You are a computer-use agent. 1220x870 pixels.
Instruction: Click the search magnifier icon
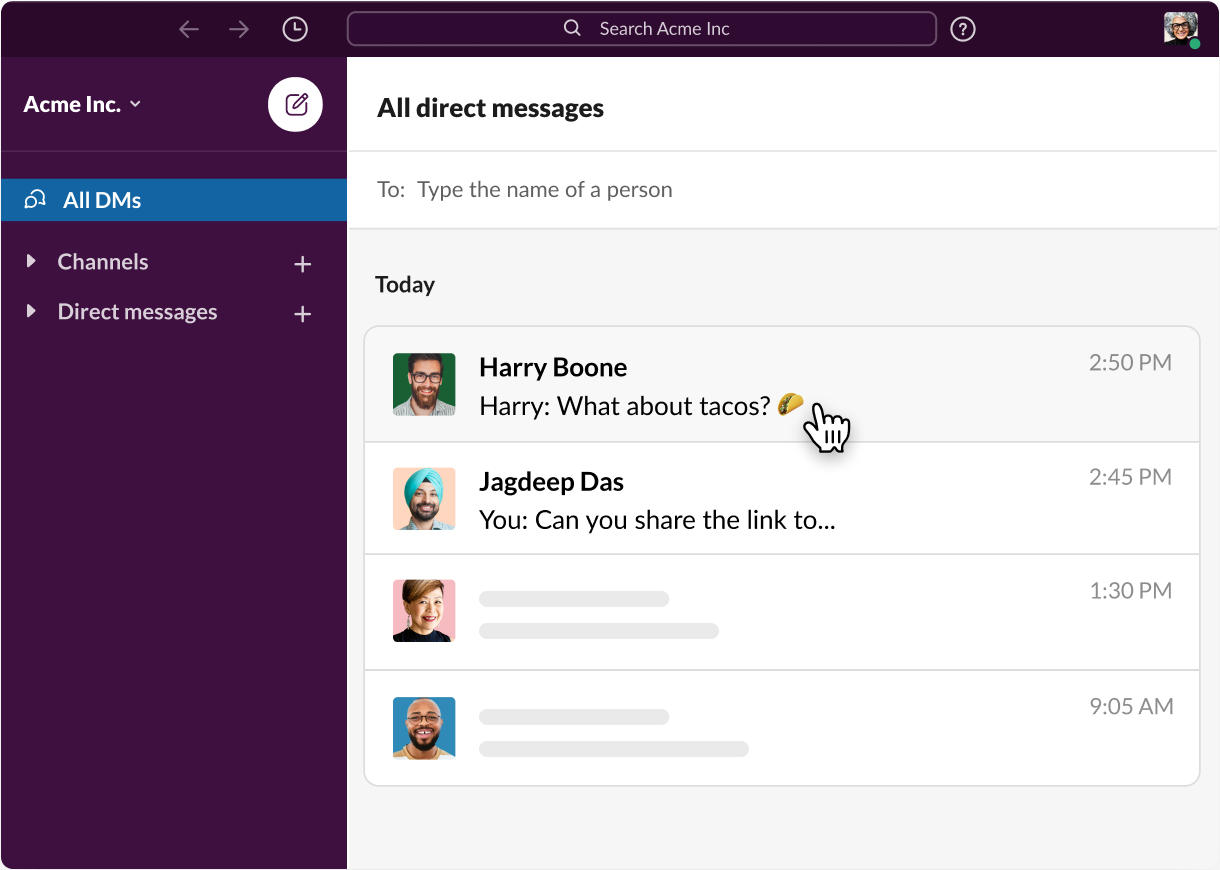[571, 28]
